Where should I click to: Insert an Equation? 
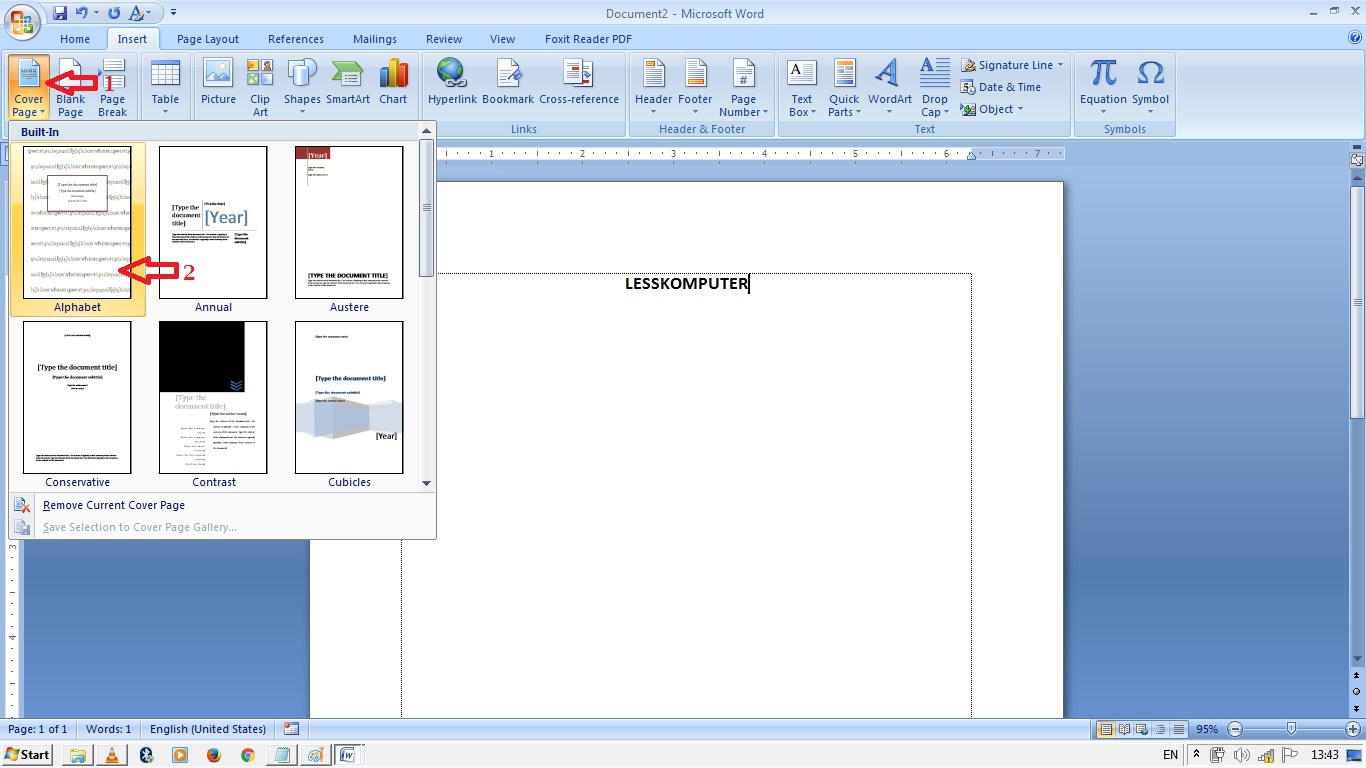[x=1103, y=85]
